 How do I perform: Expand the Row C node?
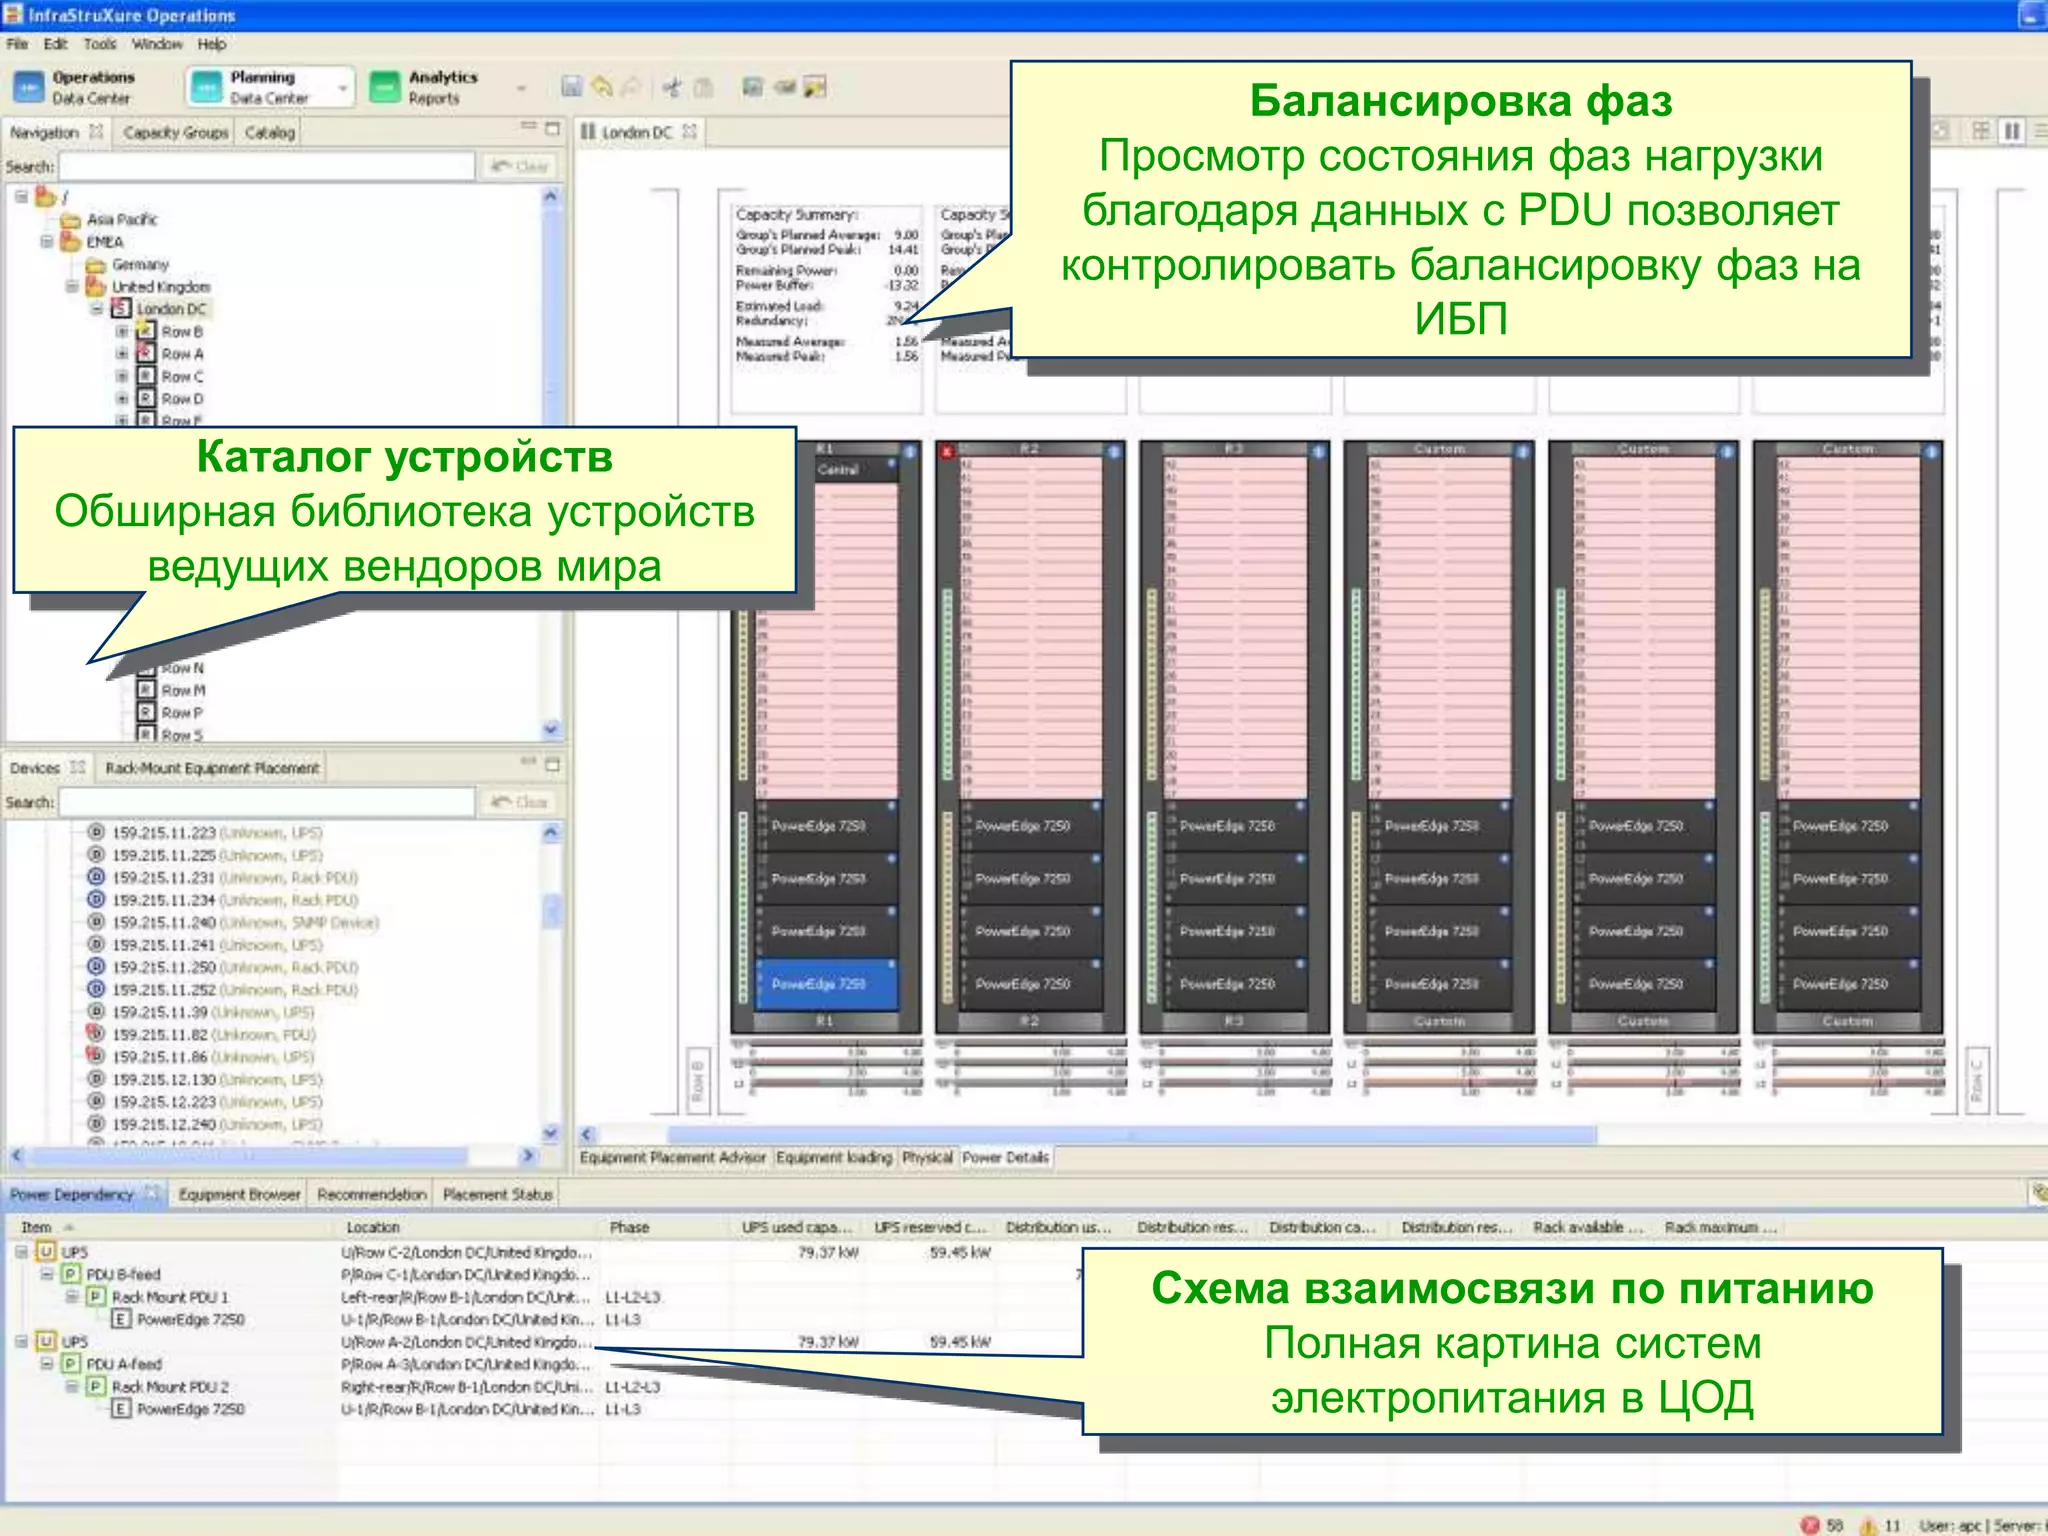pyautogui.click(x=121, y=376)
